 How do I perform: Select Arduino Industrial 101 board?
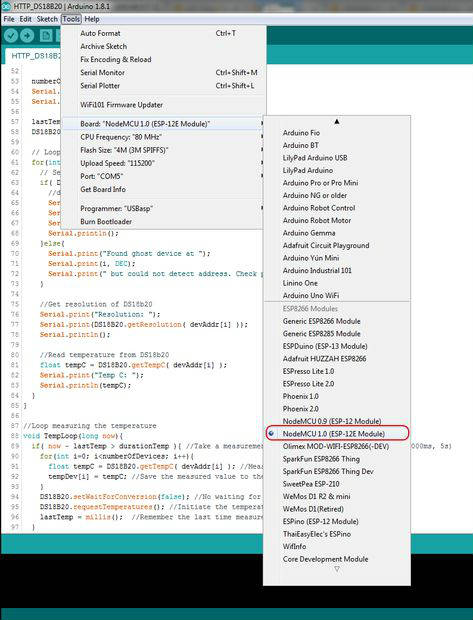pyautogui.click(x=337, y=270)
